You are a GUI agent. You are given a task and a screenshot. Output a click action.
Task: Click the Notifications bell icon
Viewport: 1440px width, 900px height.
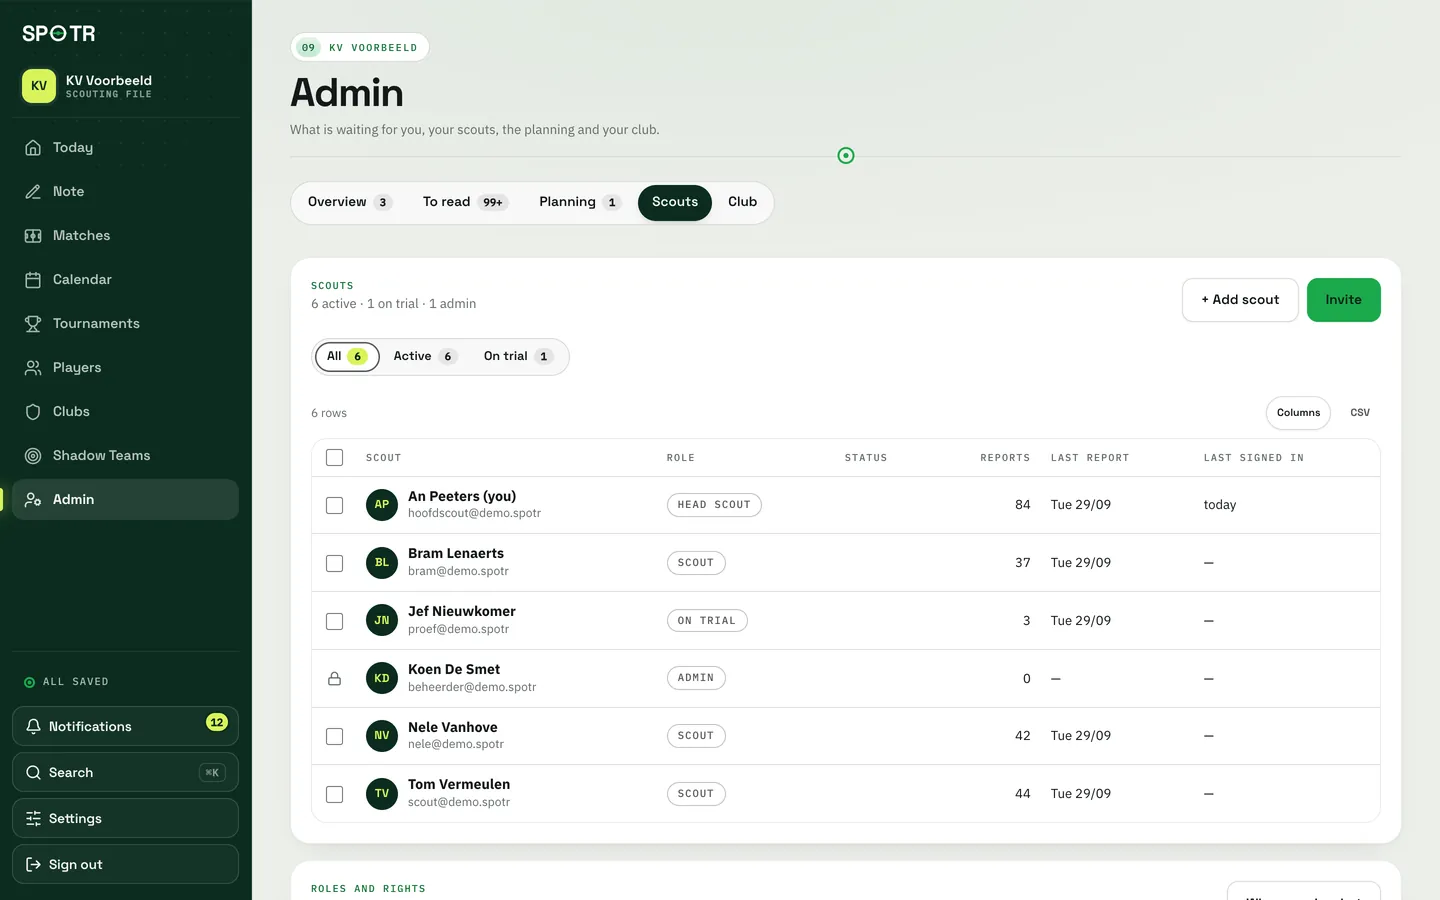33,727
